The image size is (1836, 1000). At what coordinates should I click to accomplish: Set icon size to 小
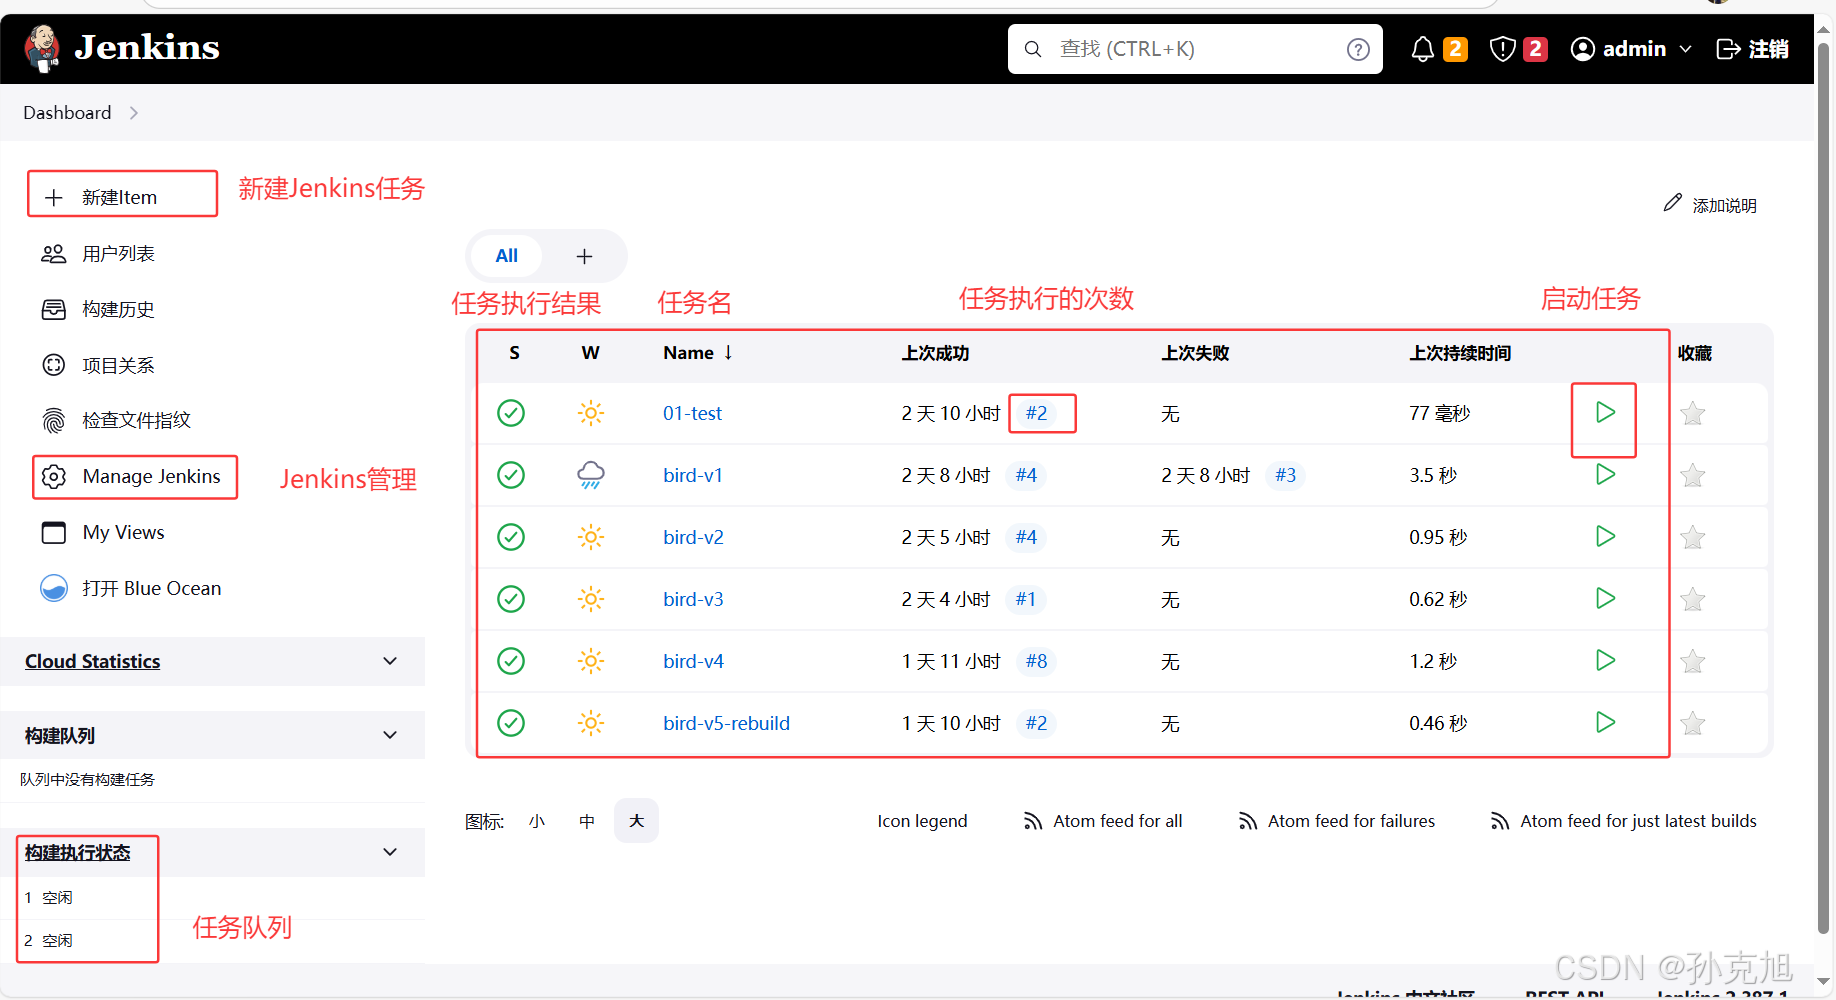[537, 821]
